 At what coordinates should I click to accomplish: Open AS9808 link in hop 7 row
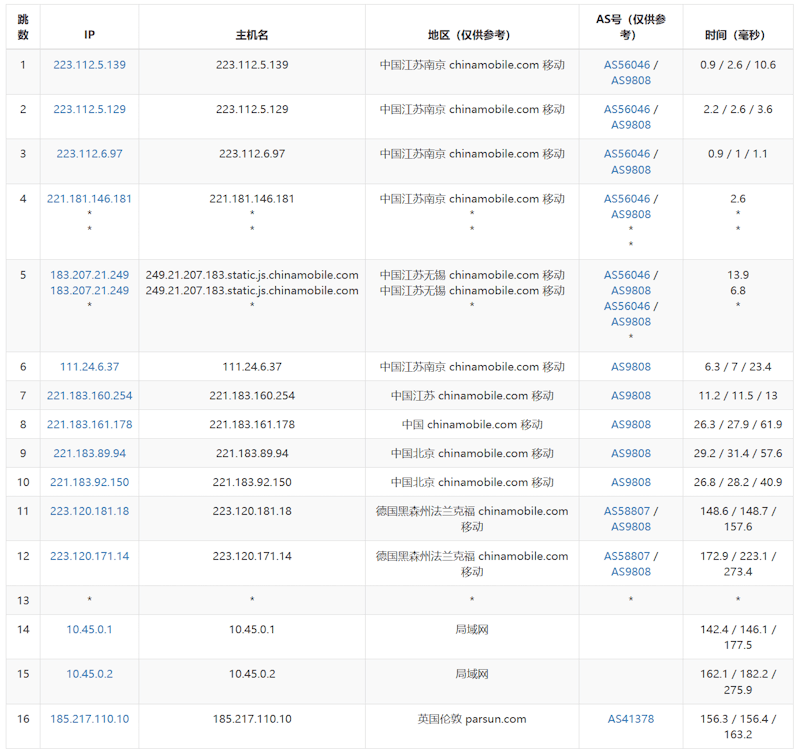(631, 395)
